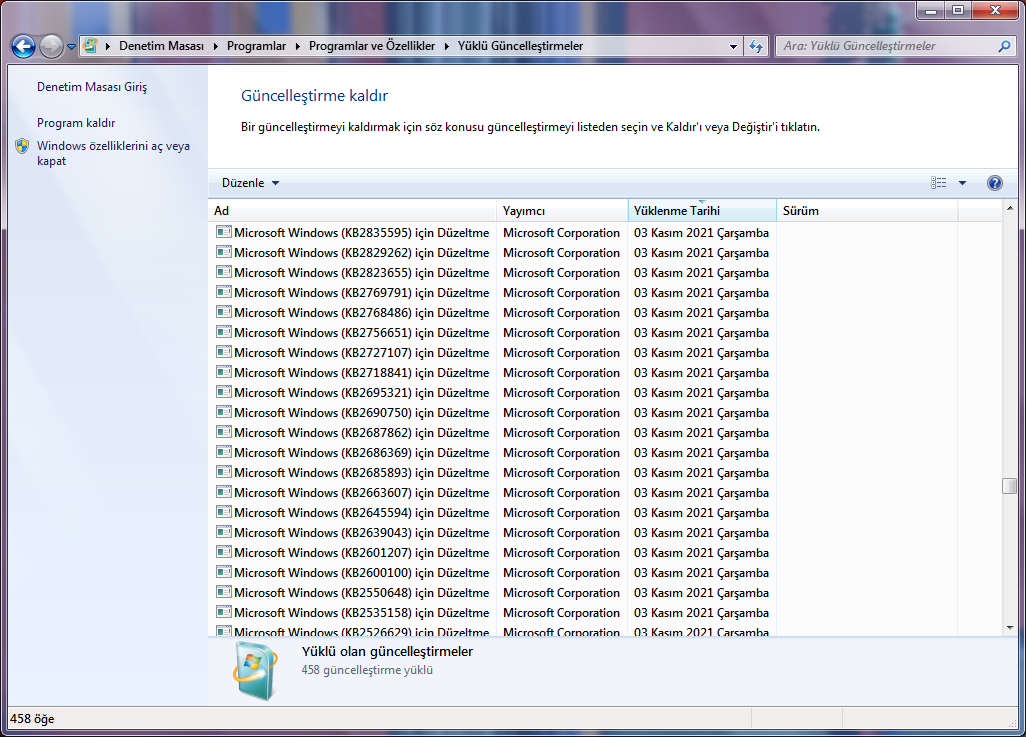Open Denetim Masası breadcrumb
1026x737 pixels.
(161, 46)
